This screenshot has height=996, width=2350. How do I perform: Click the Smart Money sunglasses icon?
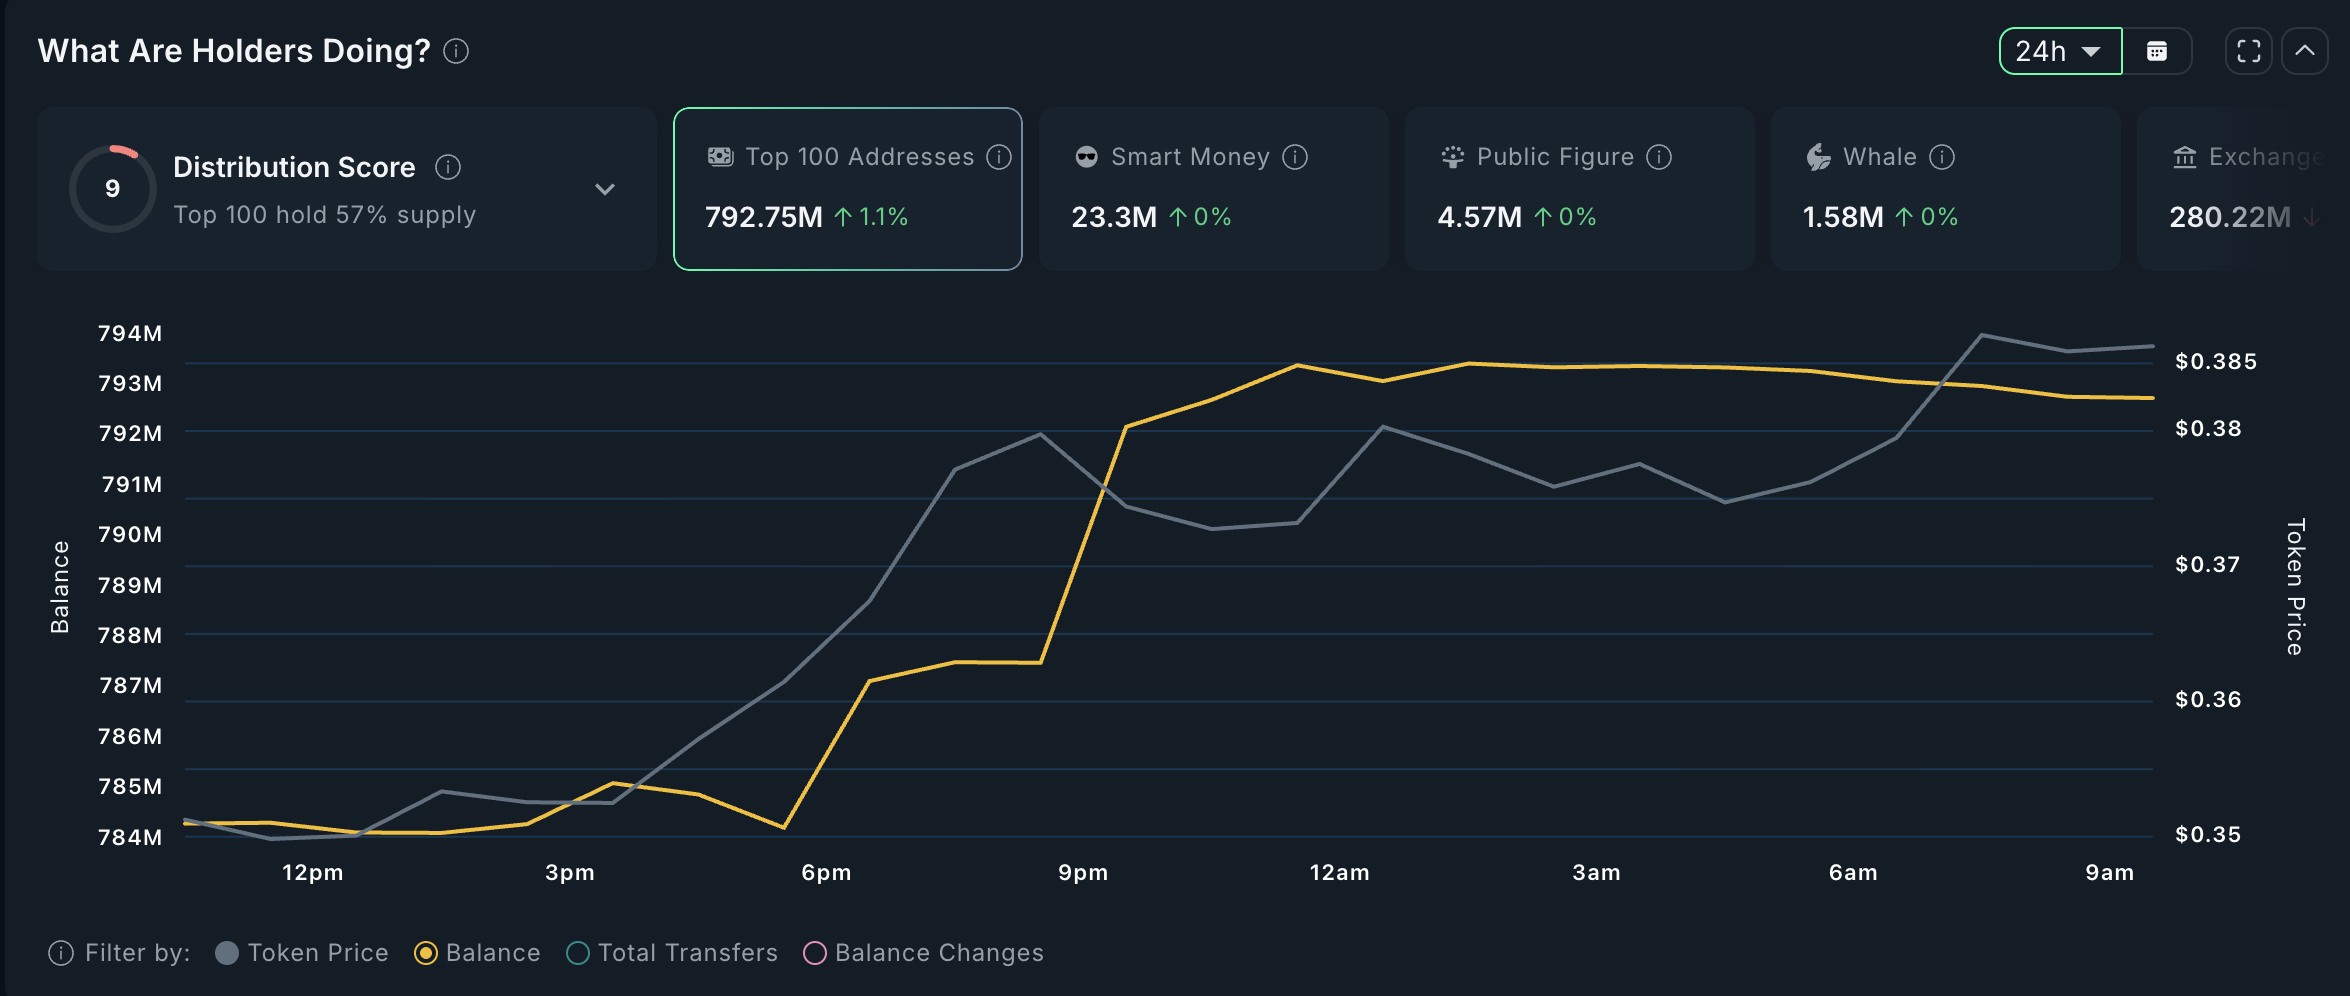1086,156
